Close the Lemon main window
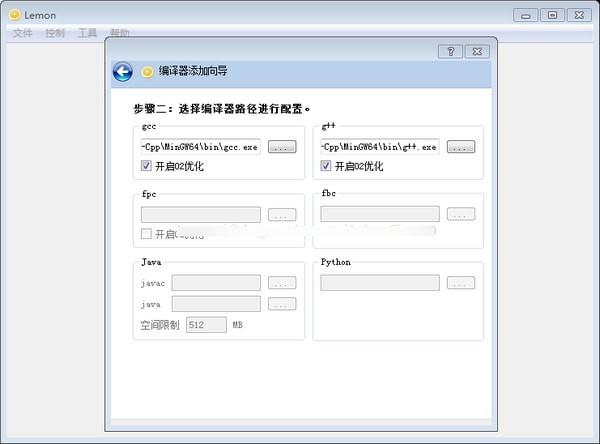The height and width of the screenshot is (444, 600). point(579,15)
